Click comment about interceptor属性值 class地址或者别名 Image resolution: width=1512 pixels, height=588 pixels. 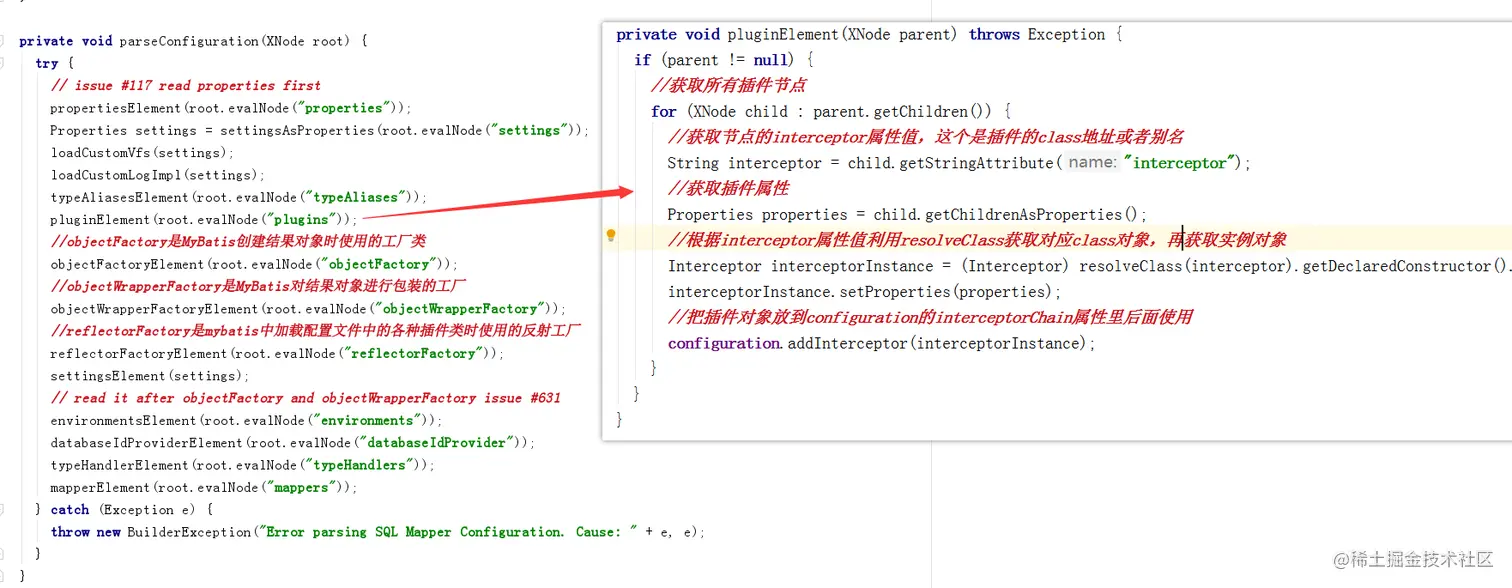926,137
